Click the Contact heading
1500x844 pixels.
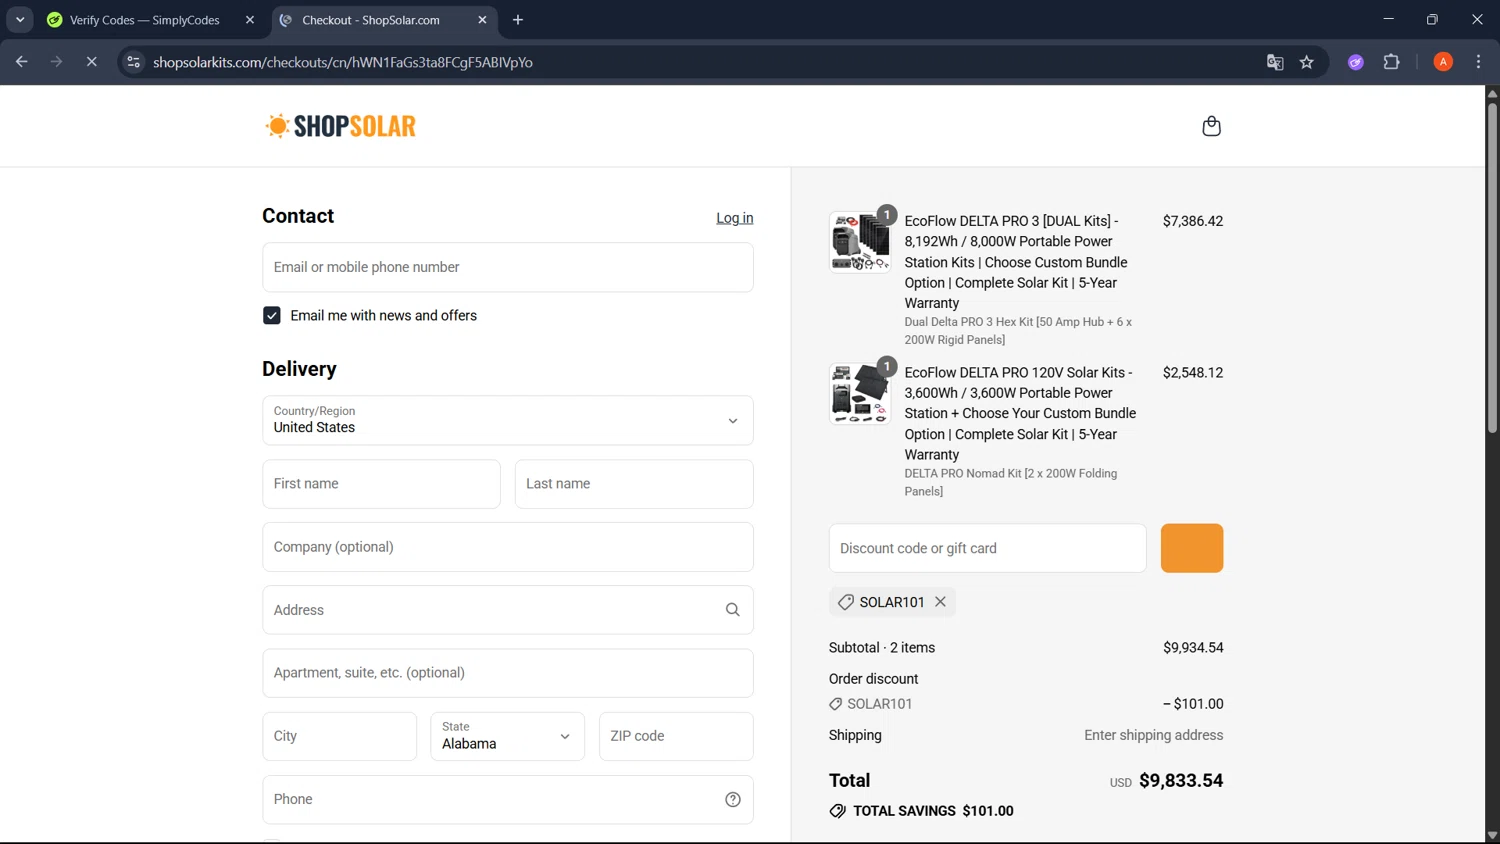(298, 216)
